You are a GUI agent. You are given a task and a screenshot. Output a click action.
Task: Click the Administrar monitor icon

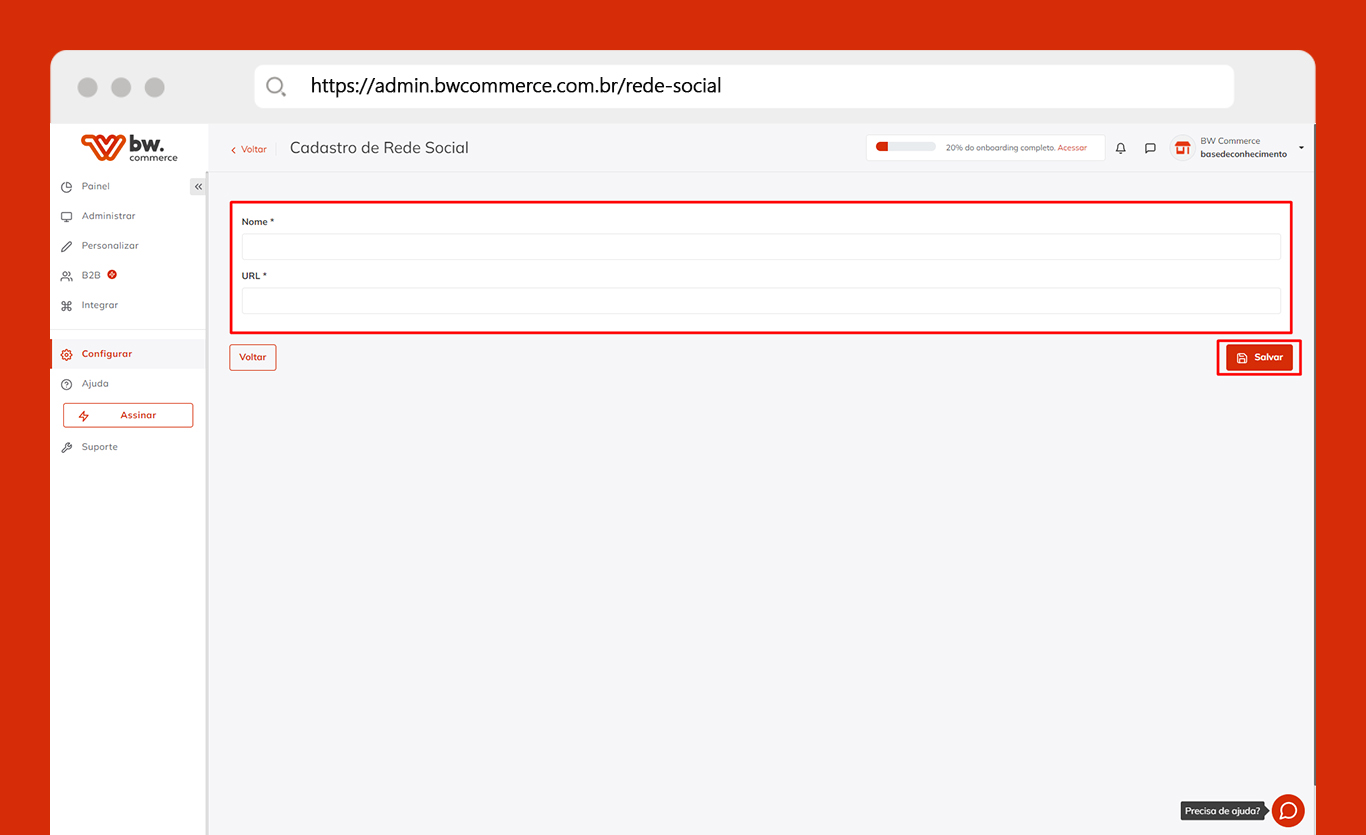pos(67,216)
